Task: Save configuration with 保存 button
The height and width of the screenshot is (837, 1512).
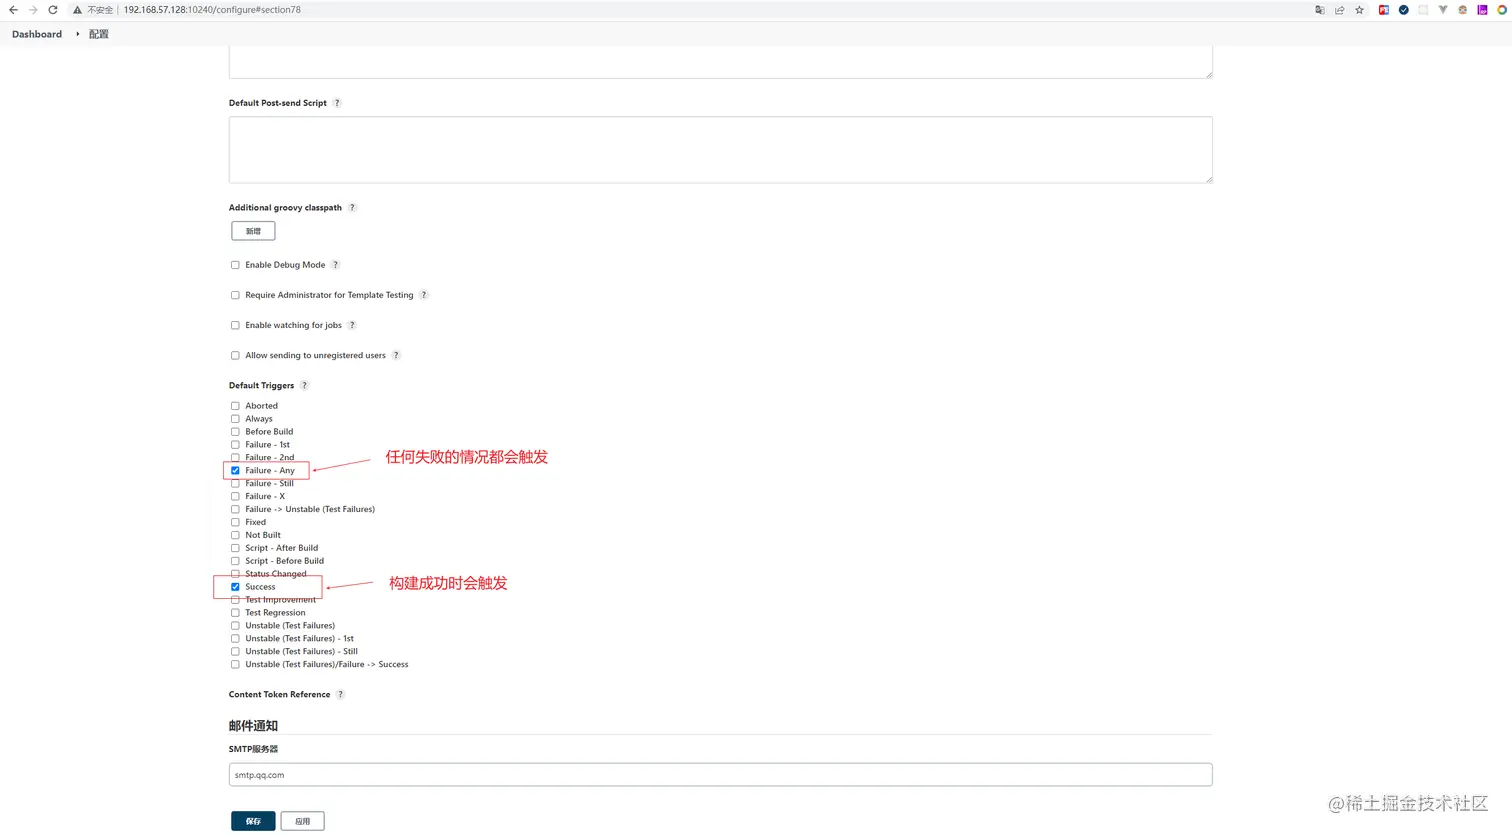Action: pos(253,821)
